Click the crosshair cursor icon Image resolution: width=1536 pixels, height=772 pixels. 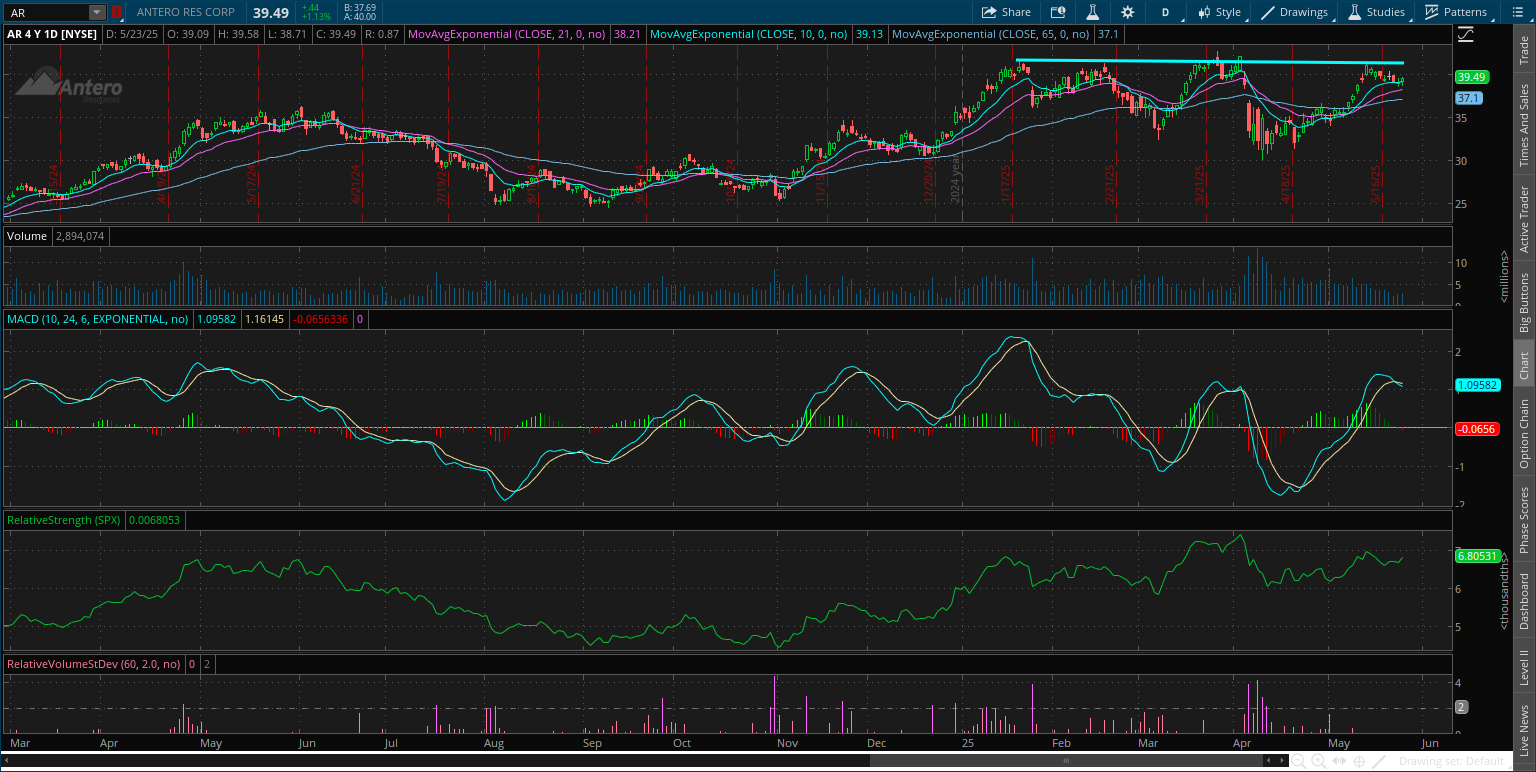1360,761
